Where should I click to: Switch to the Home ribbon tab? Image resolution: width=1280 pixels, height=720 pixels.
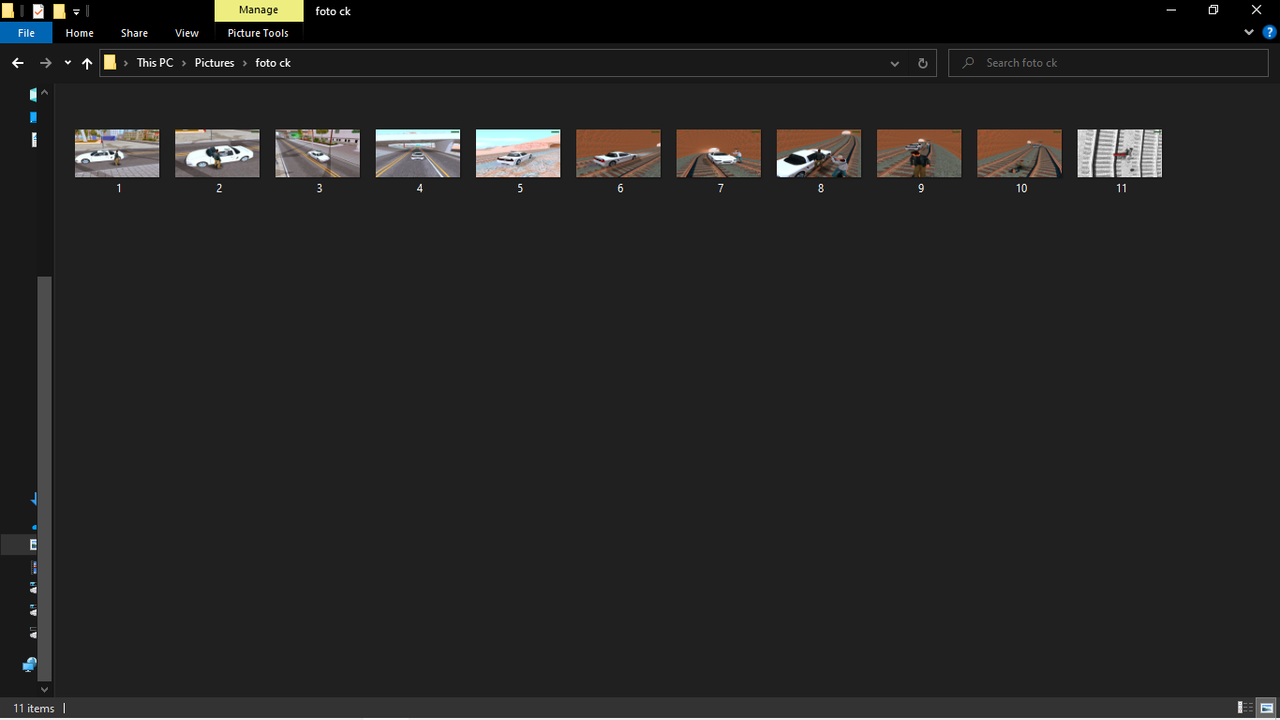point(79,33)
